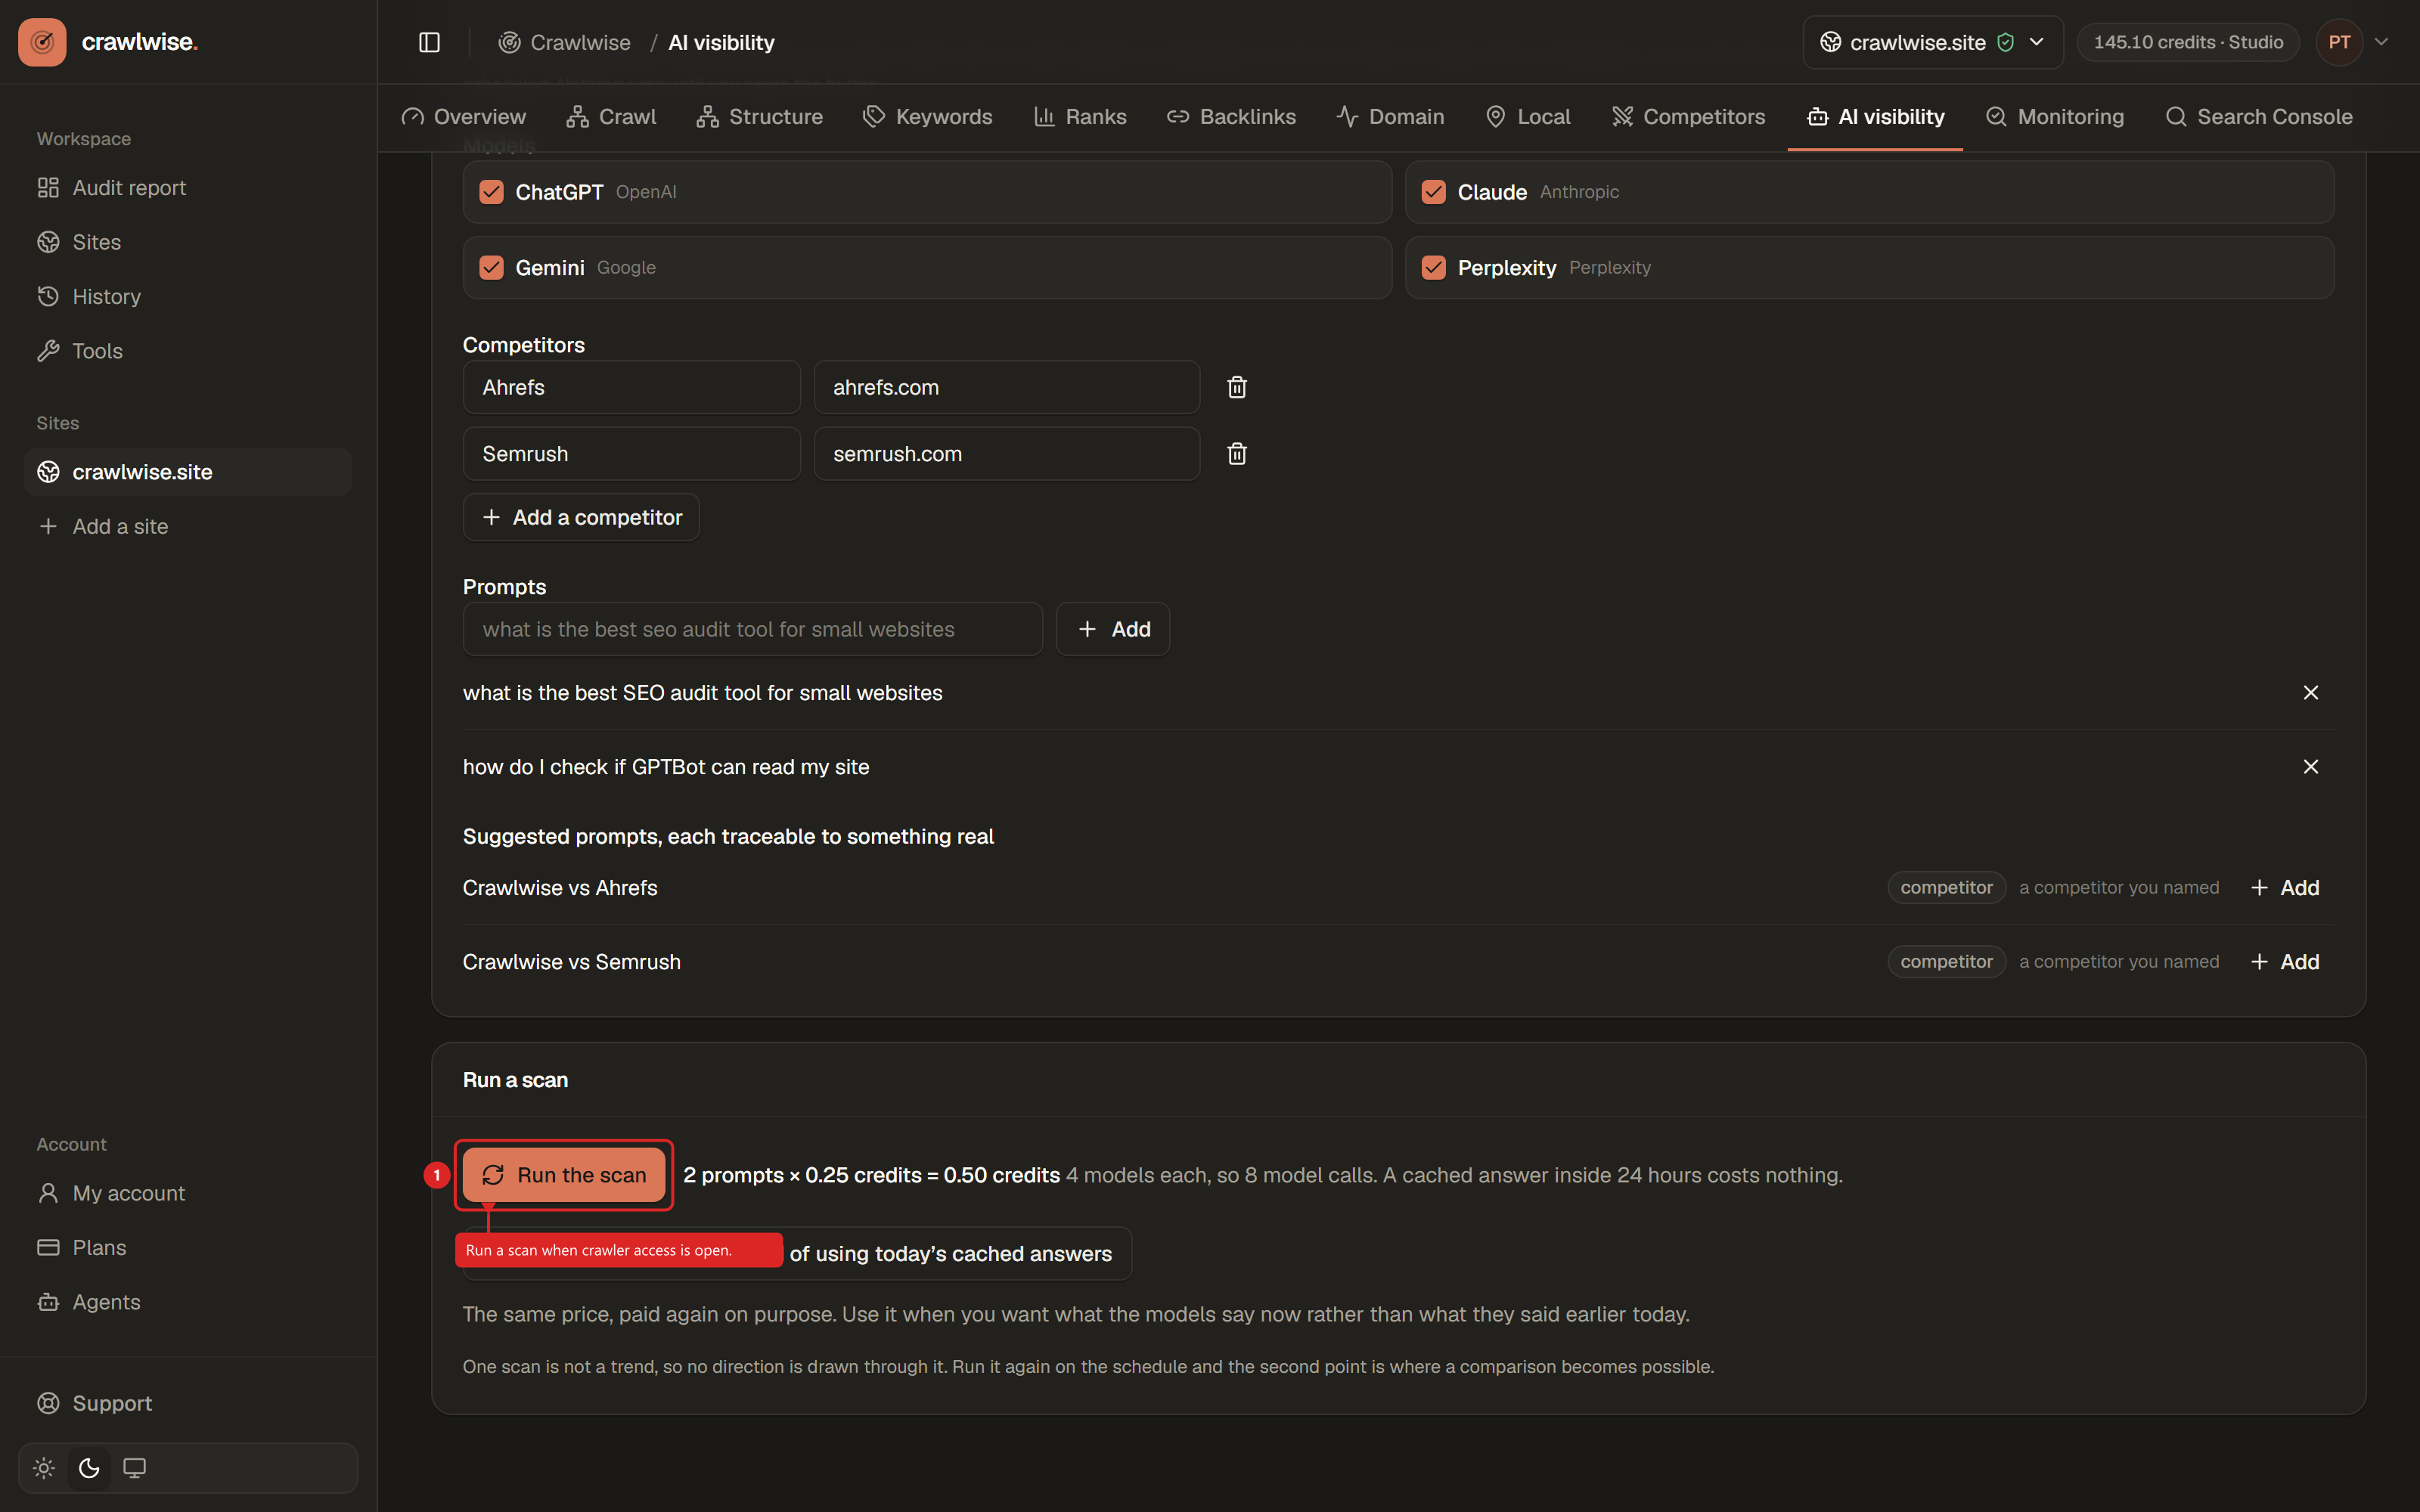Remove the best SEO audit tool prompt
Screen dimensions: 2420x1512
click(2311, 693)
